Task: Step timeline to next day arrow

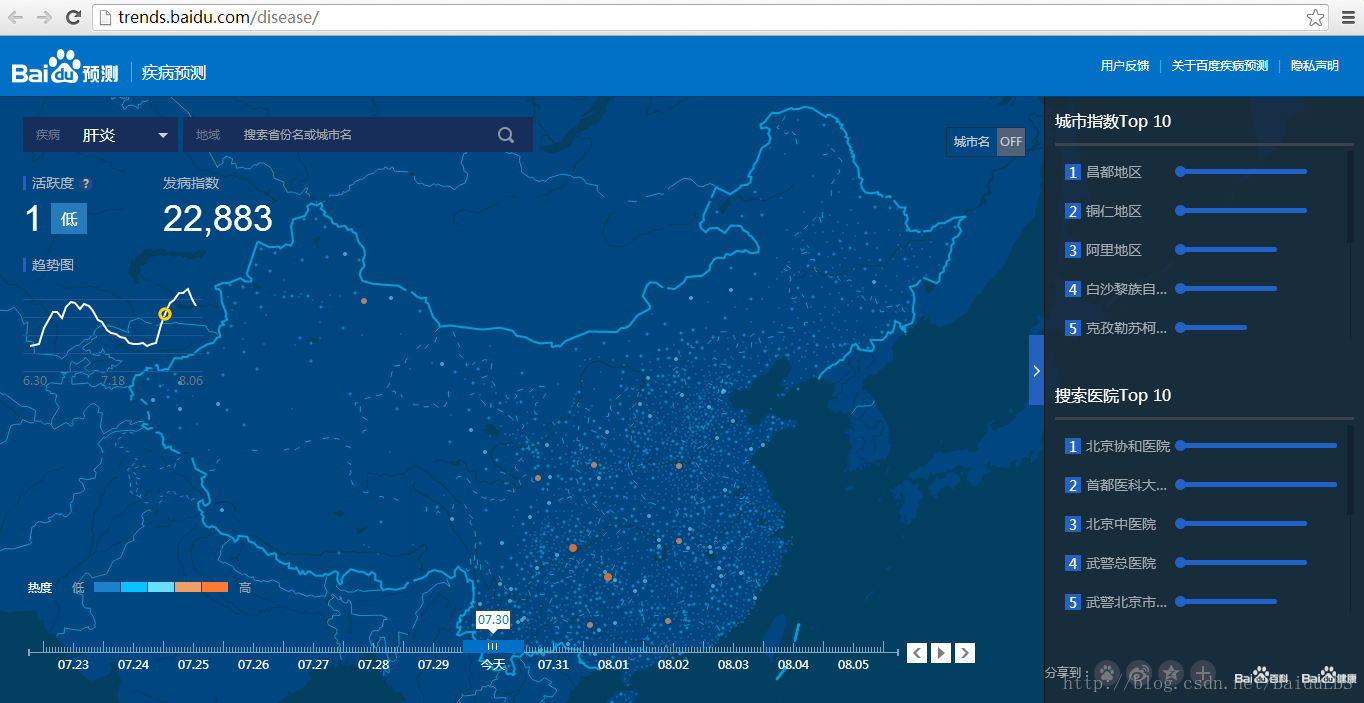Action: coord(965,653)
